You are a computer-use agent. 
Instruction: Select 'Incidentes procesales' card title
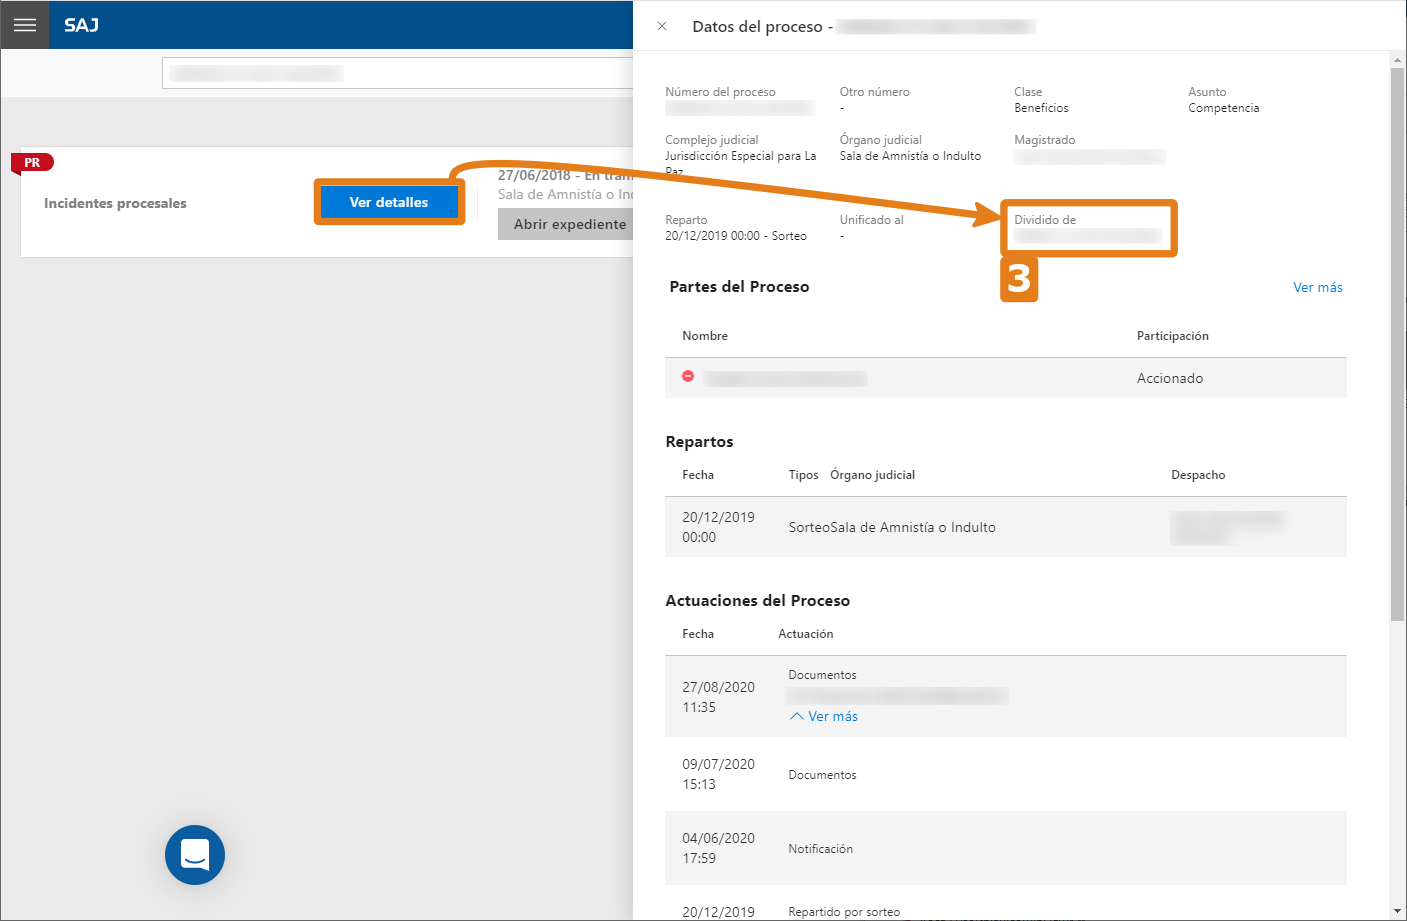click(115, 203)
